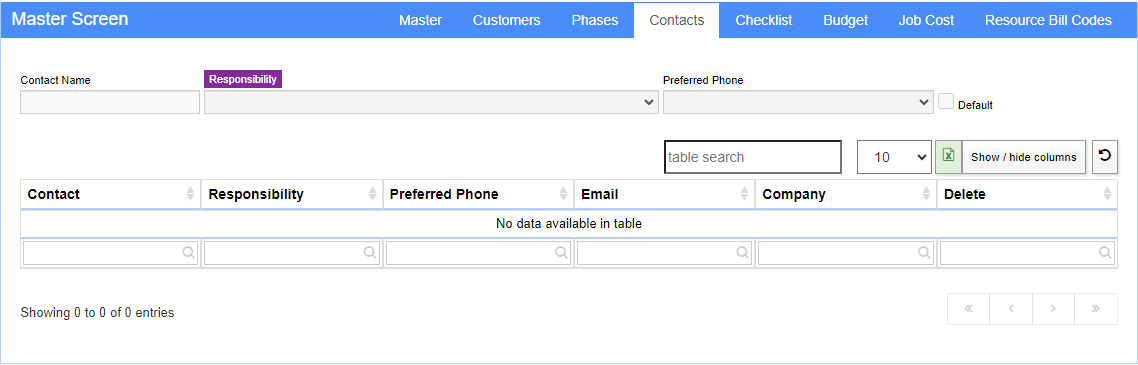Open the Responsibility dropdown

pyautogui.click(x=431, y=102)
